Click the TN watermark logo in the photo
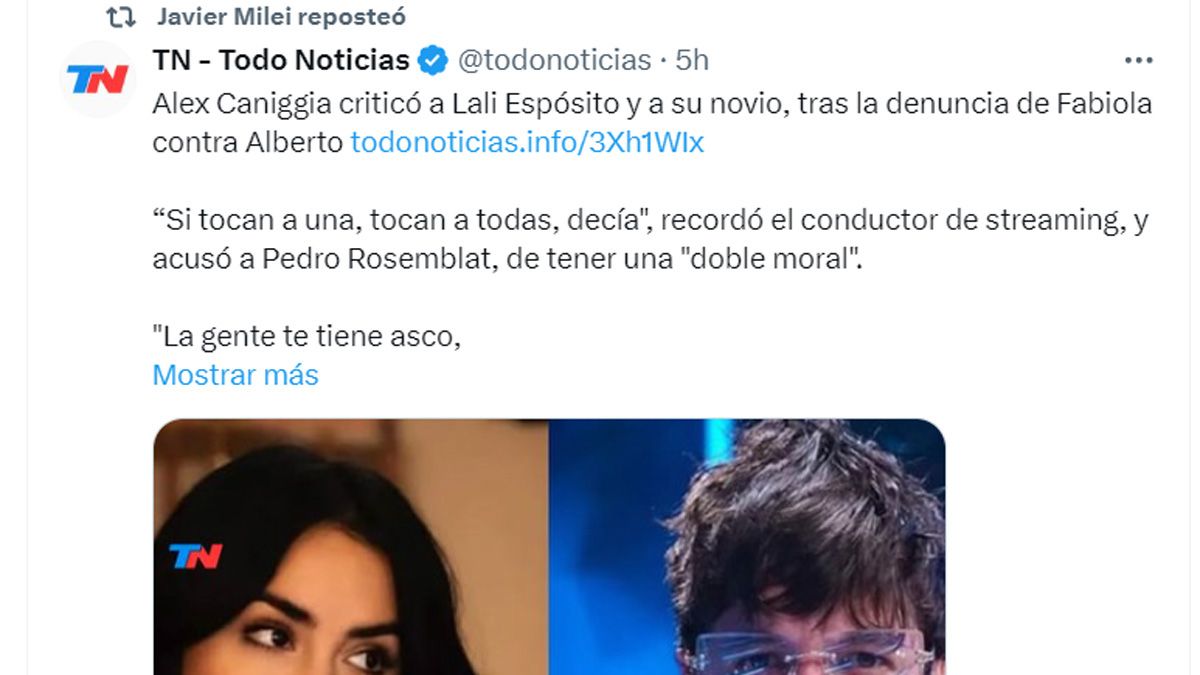Image resolution: width=1200 pixels, height=675 pixels. (x=195, y=555)
